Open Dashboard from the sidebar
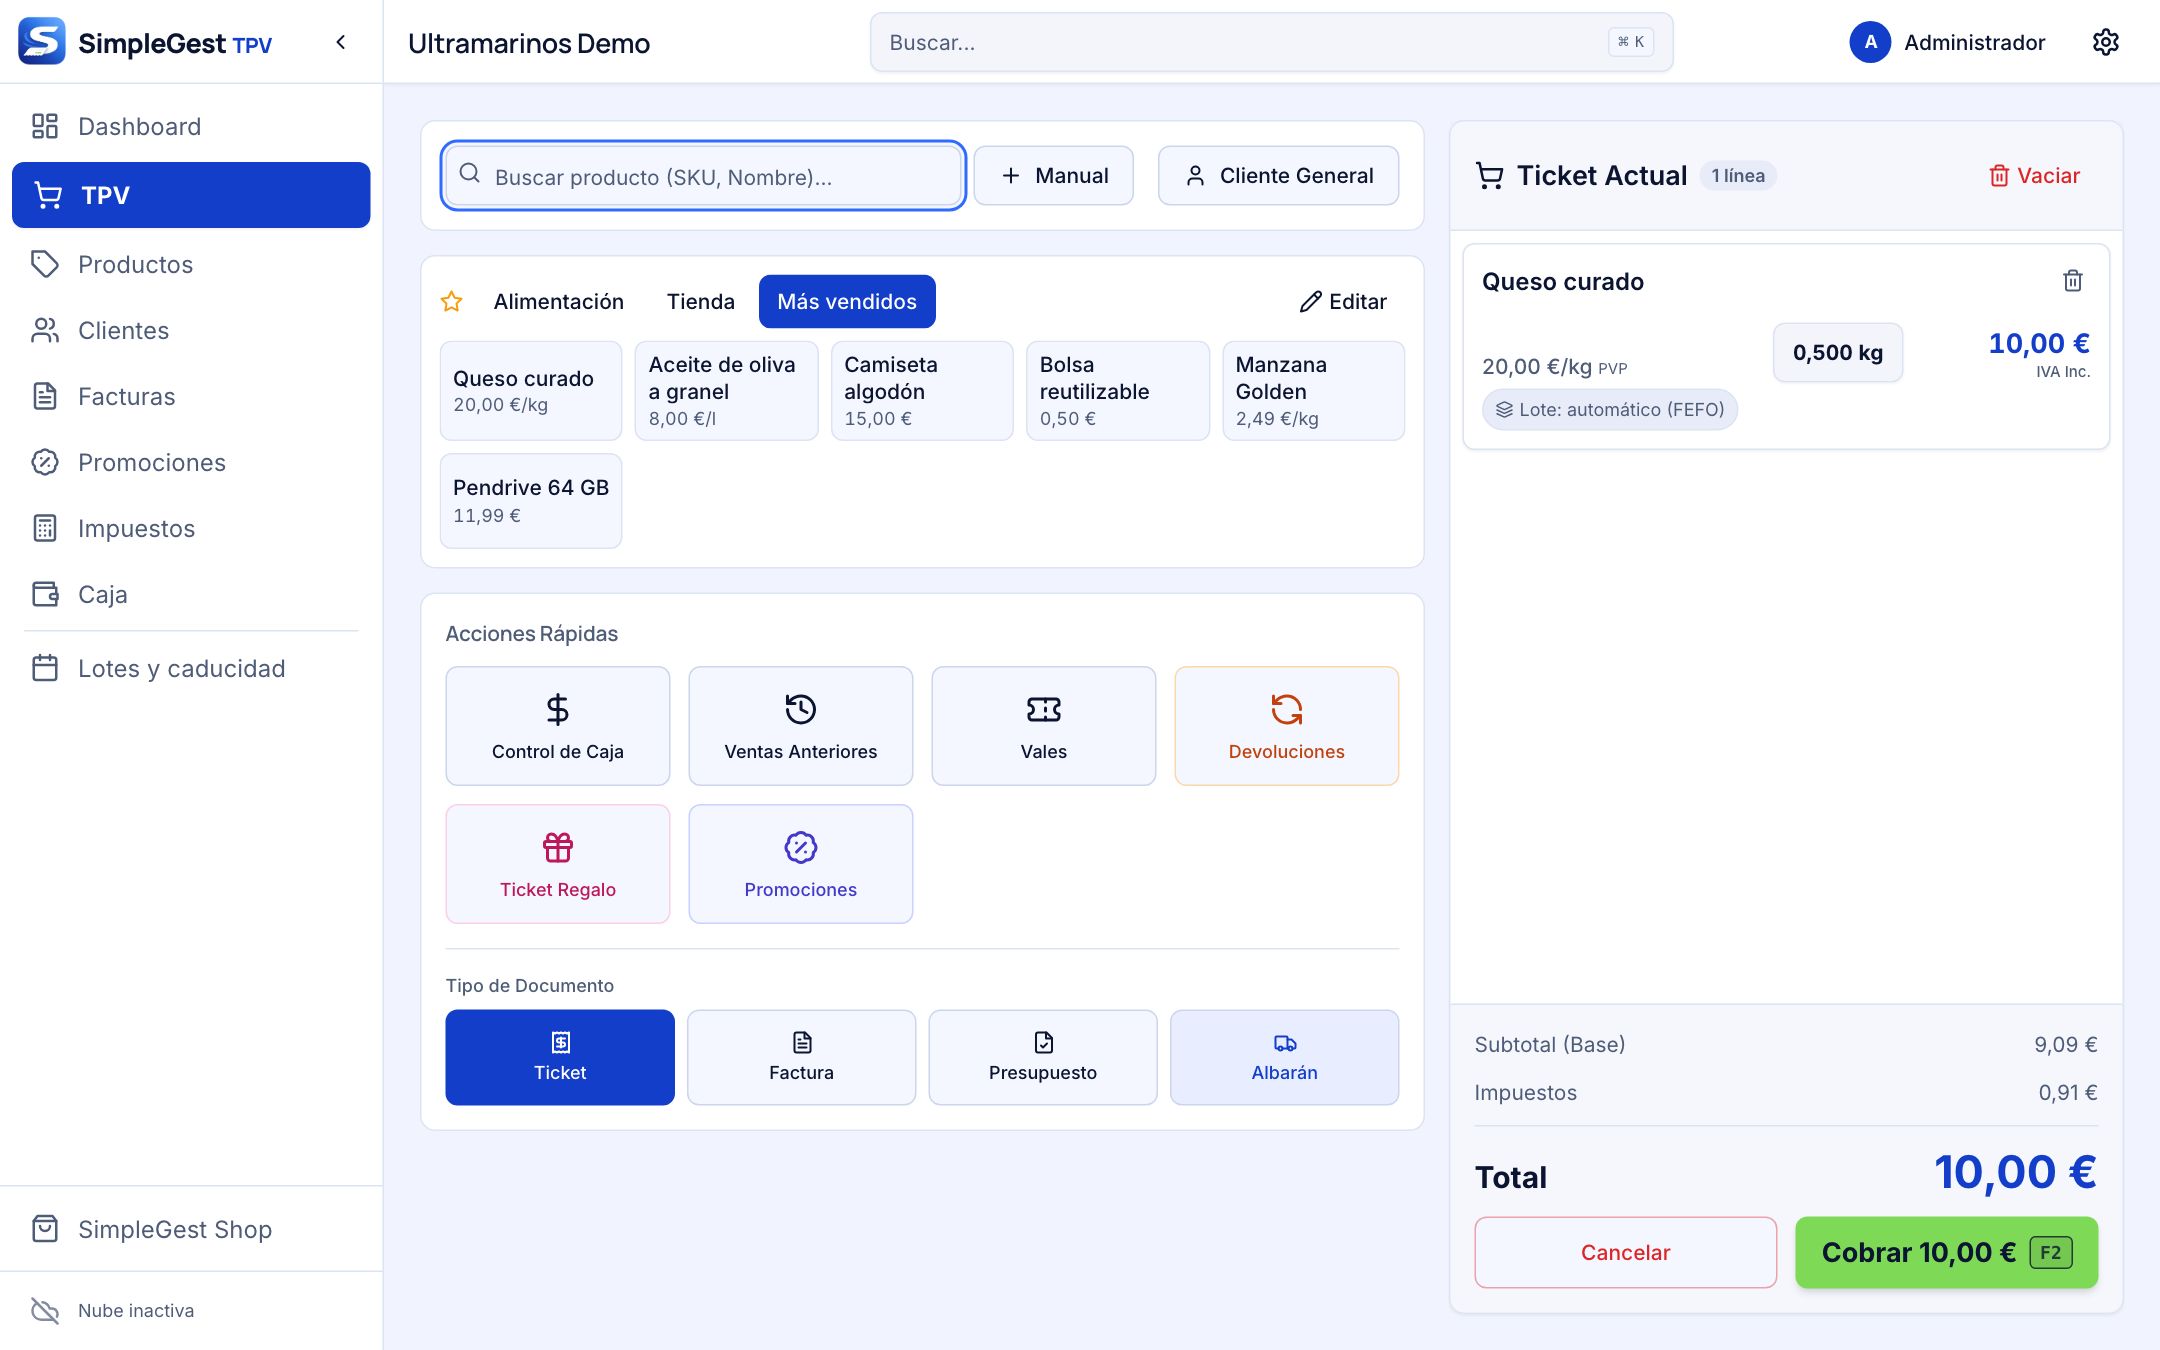 [191, 126]
